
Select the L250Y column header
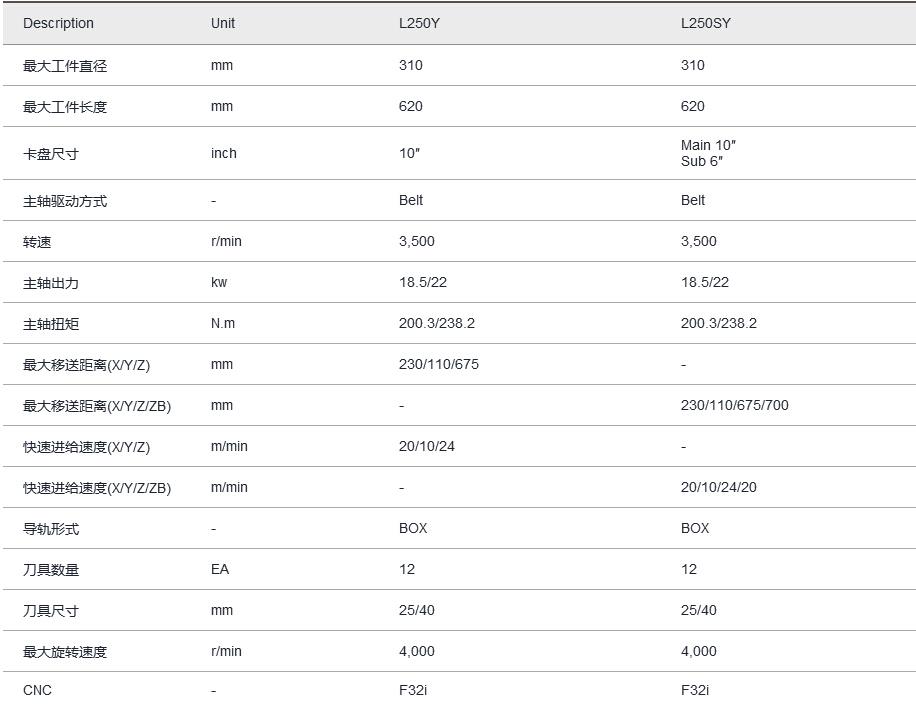point(419,23)
